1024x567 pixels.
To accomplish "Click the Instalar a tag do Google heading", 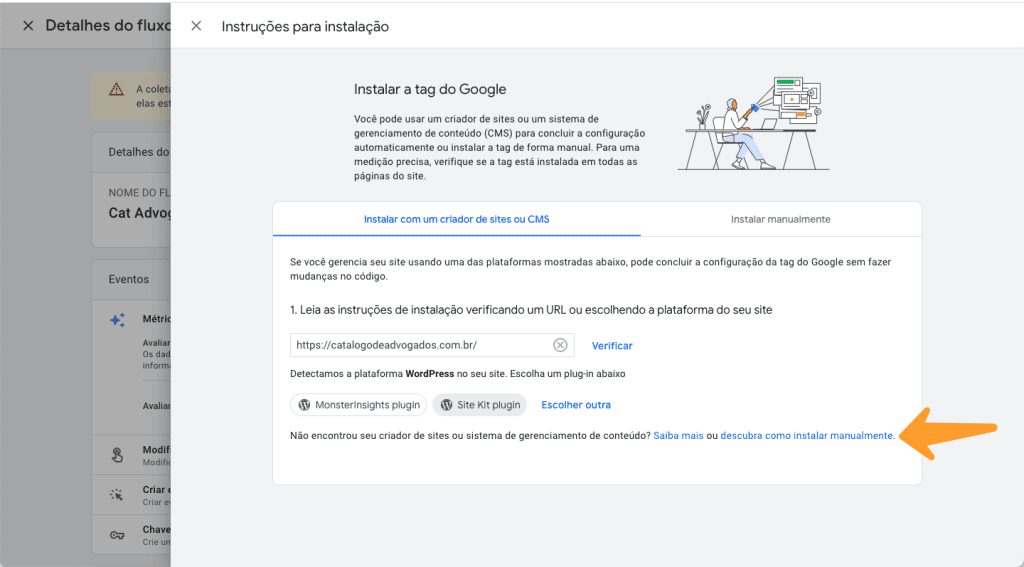I will coord(430,89).
